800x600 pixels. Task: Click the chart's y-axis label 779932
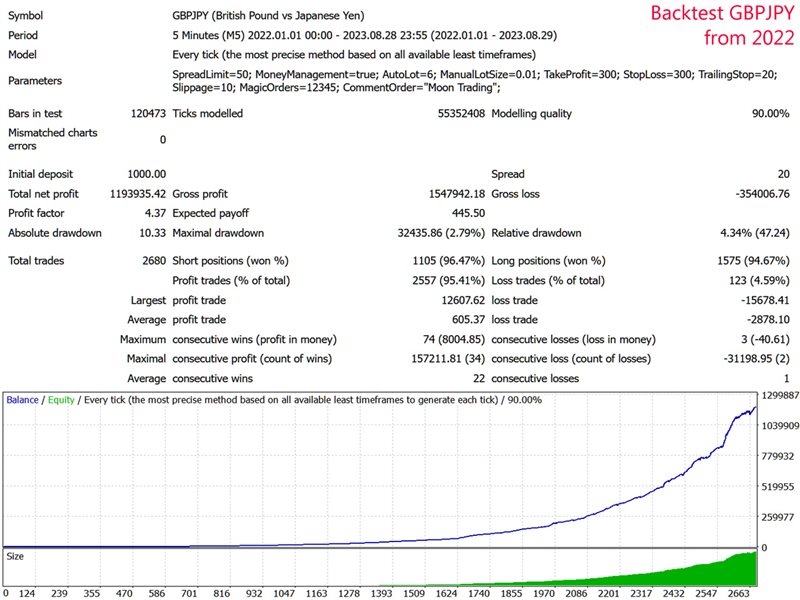[x=778, y=456]
